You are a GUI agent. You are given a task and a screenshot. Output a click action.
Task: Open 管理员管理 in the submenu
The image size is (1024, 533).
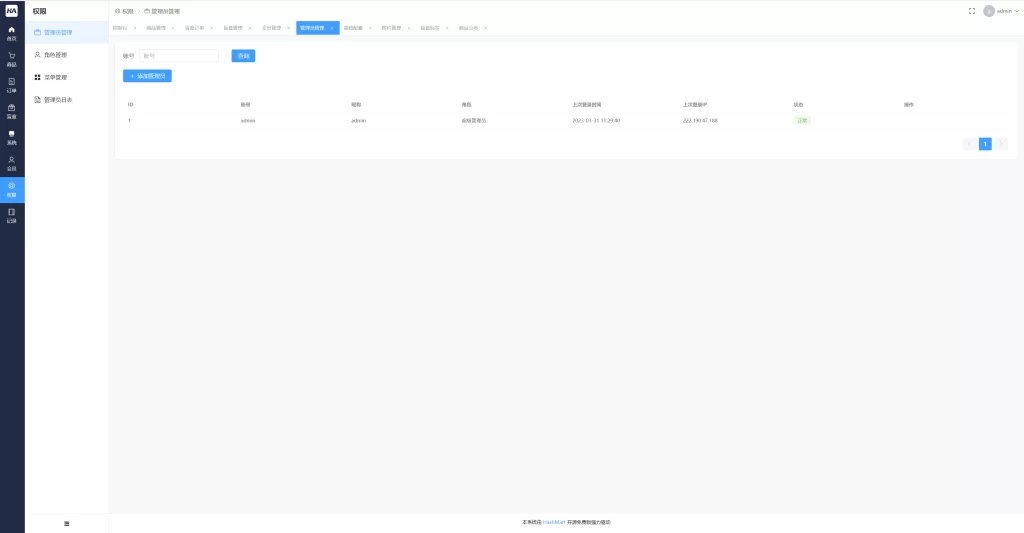pos(67,32)
